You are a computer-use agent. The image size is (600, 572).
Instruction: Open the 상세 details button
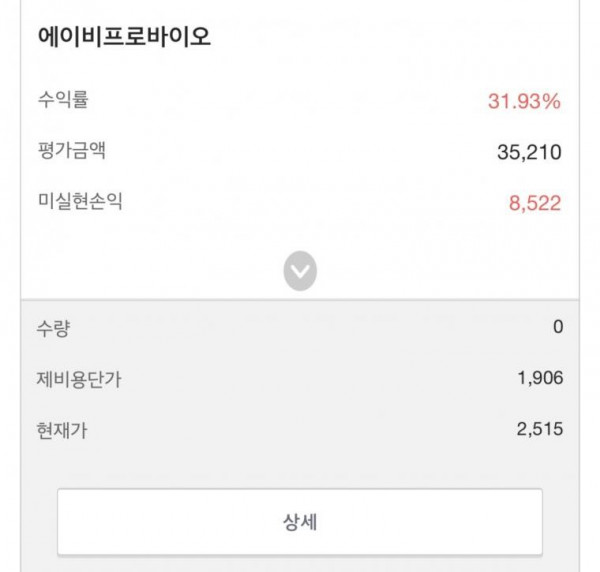(300, 521)
